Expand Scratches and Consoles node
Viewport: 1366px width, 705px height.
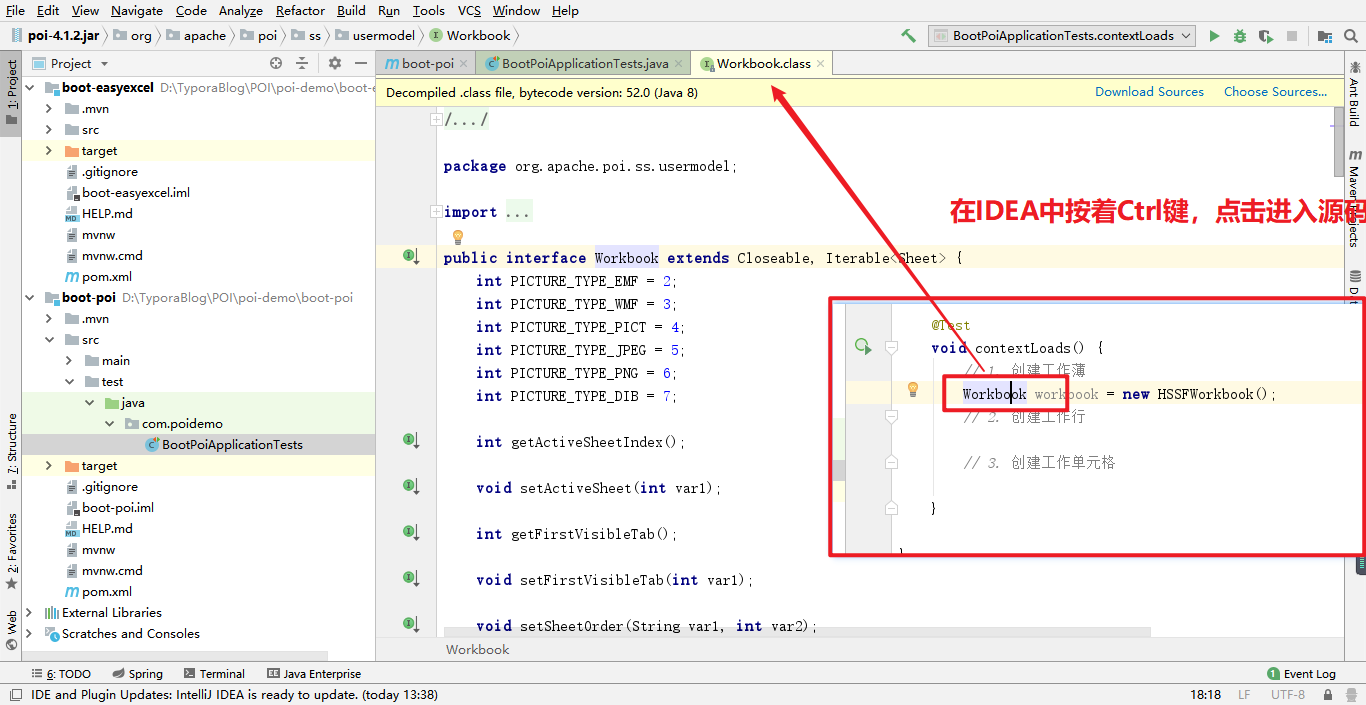[30, 634]
